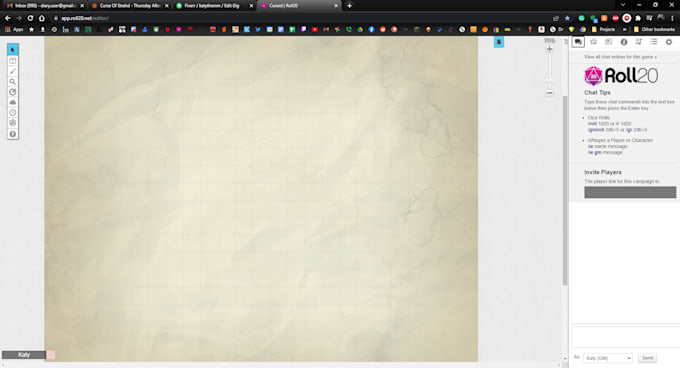Share this page from address bar

click(556, 18)
